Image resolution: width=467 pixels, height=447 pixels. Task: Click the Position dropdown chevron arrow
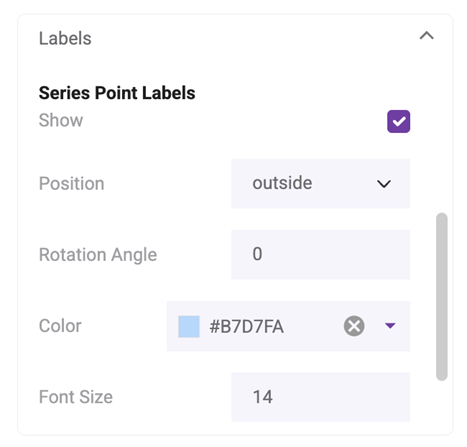[x=384, y=184]
